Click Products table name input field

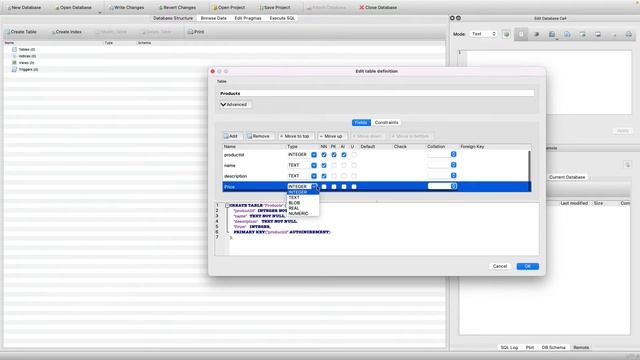click(x=376, y=93)
